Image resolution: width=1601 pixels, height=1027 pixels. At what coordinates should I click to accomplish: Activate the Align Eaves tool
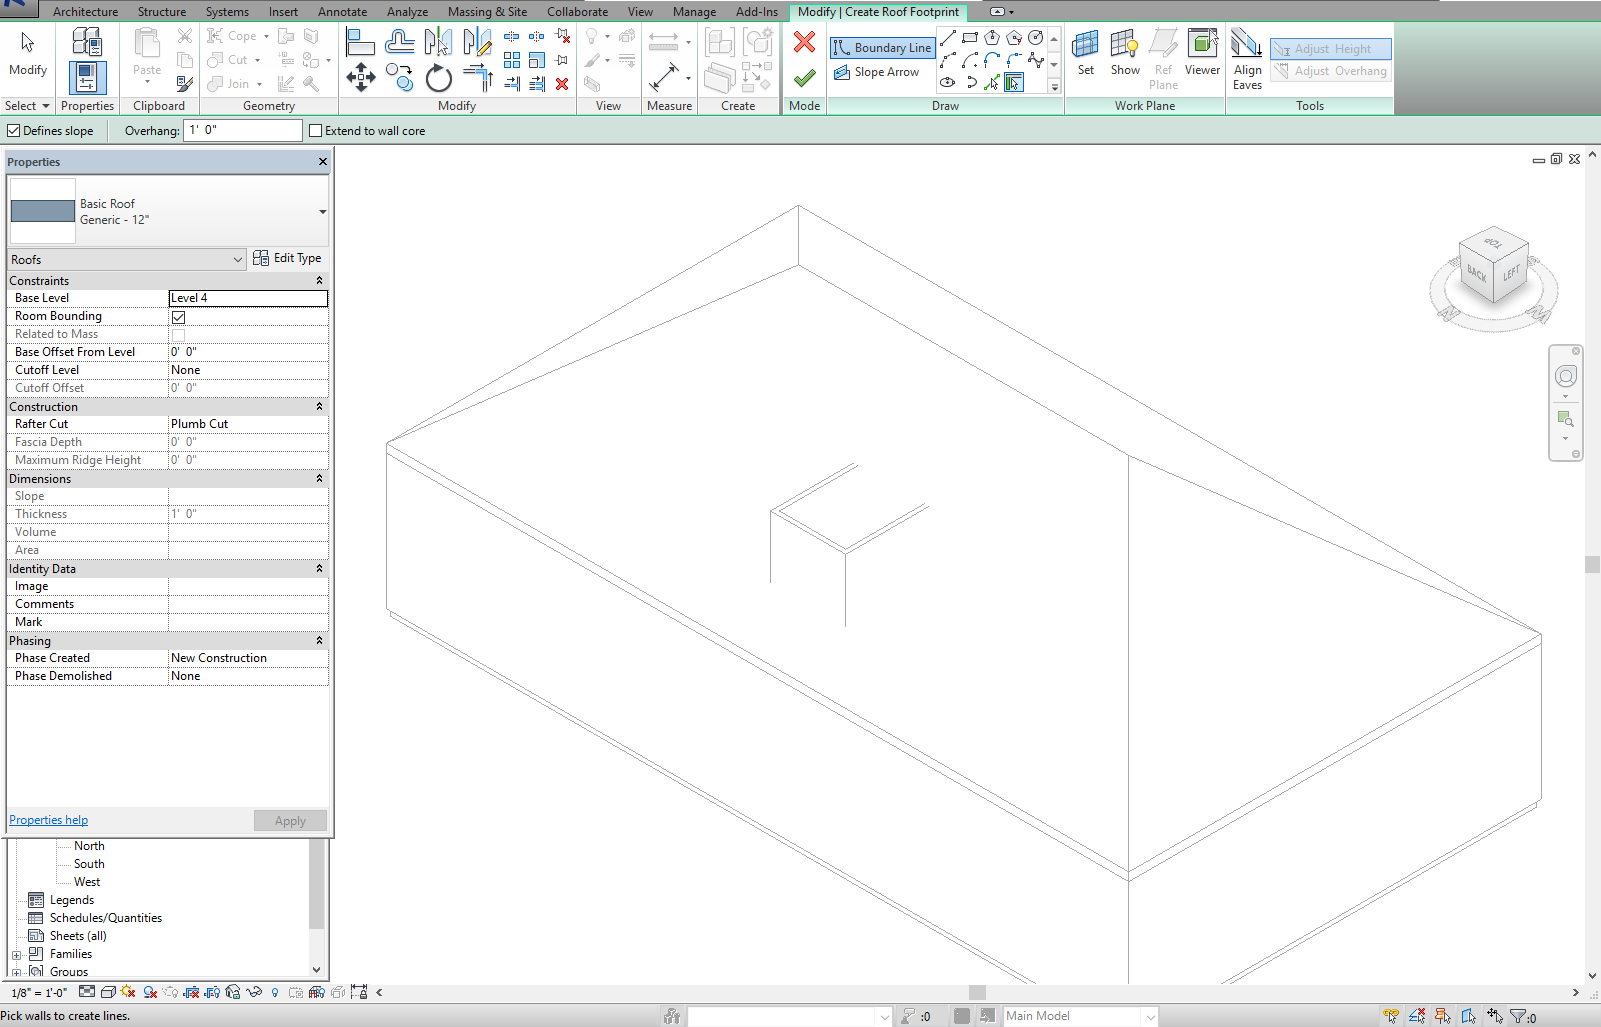pyautogui.click(x=1247, y=55)
